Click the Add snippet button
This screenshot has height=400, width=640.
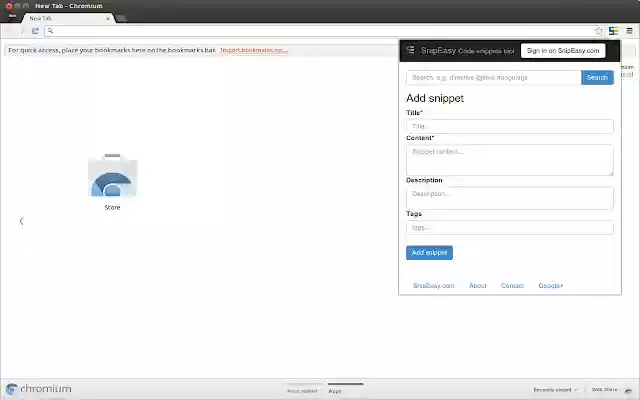click(429, 253)
